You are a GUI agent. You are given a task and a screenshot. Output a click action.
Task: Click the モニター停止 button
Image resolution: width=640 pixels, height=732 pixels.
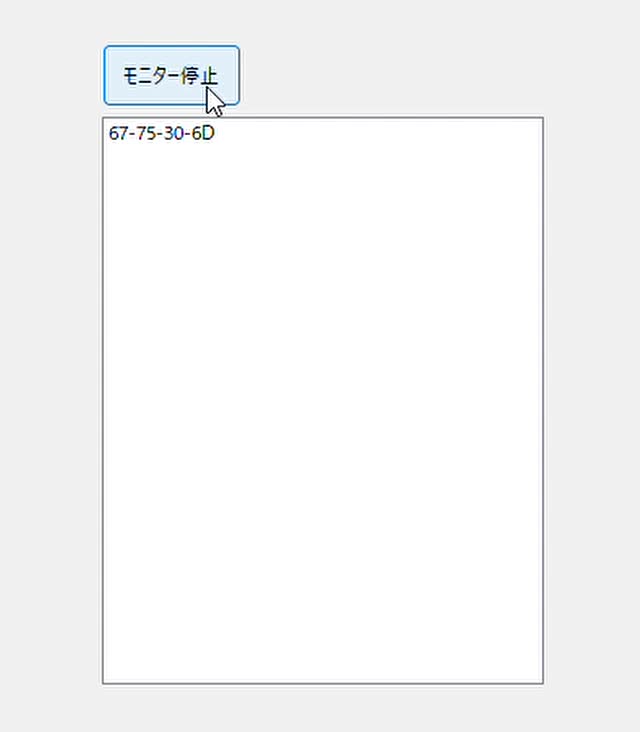coord(171,75)
